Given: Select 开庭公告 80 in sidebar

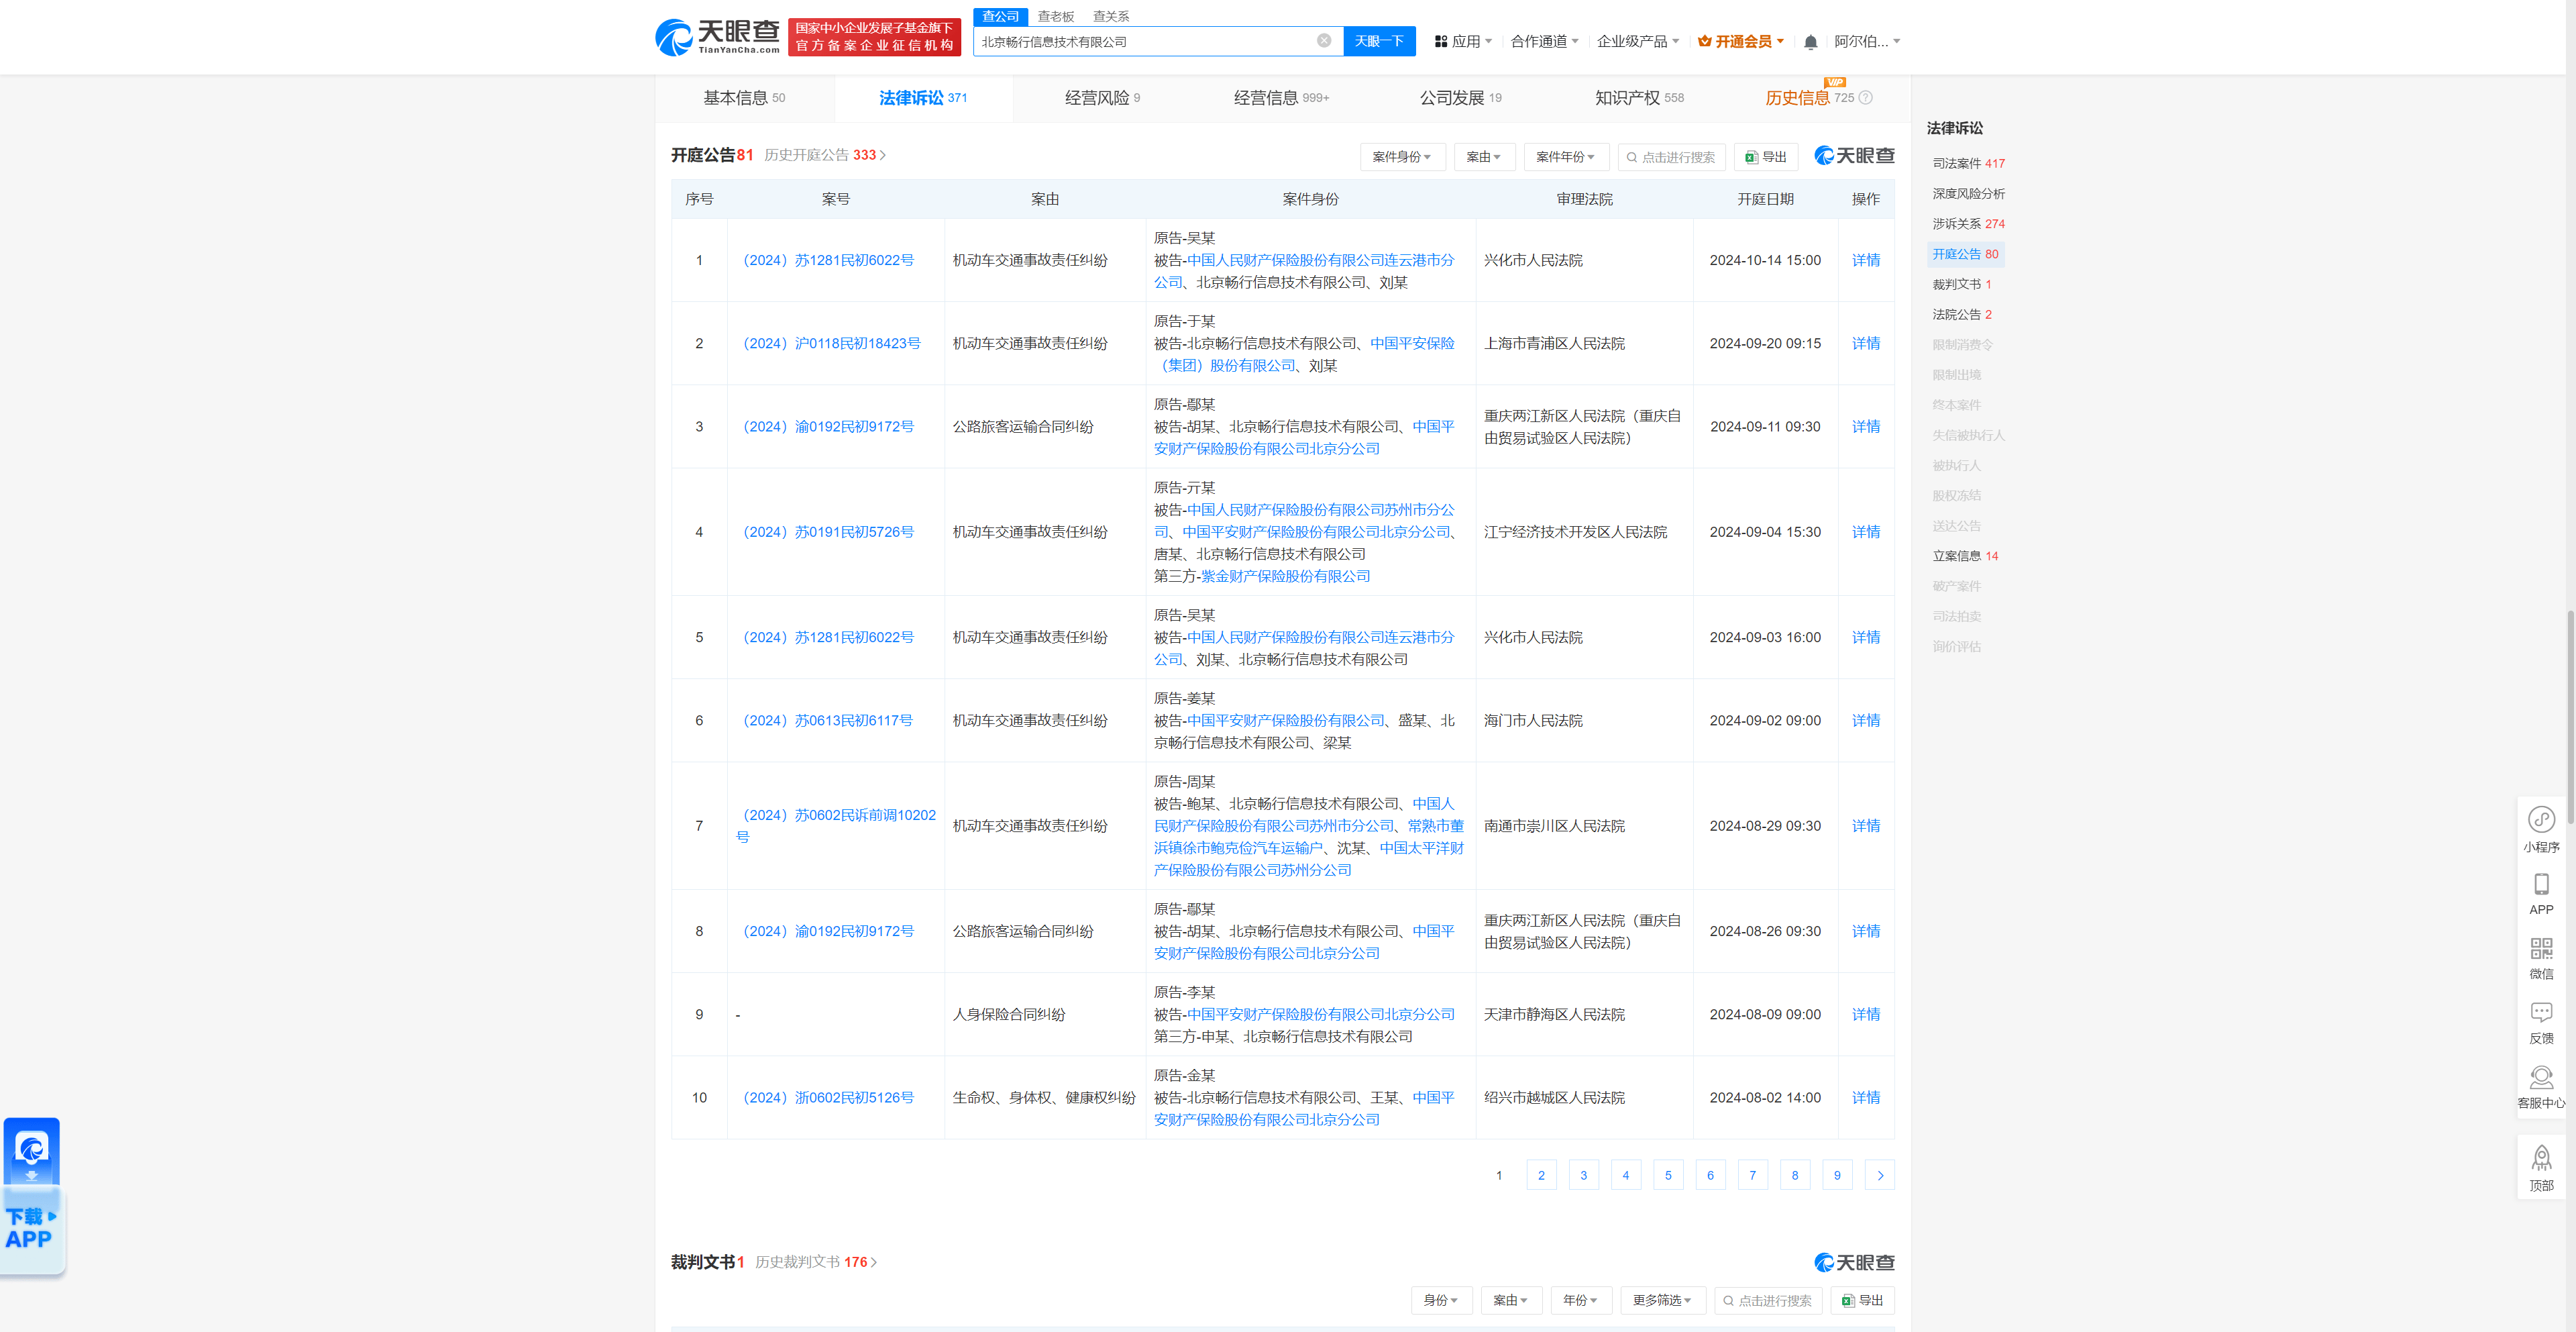Looking at the screenshot, I should pos(1965,254).
